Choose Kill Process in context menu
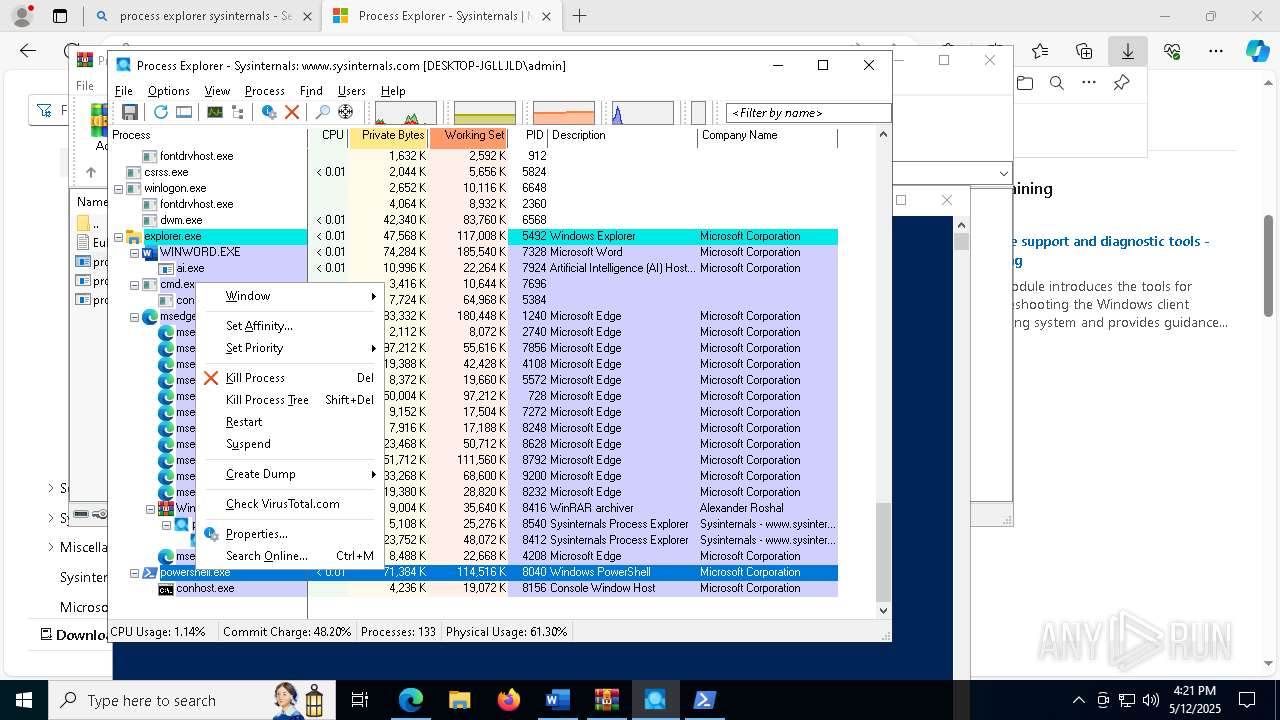The width and height of the screenshot is (1280, 720). click(290, 378)
